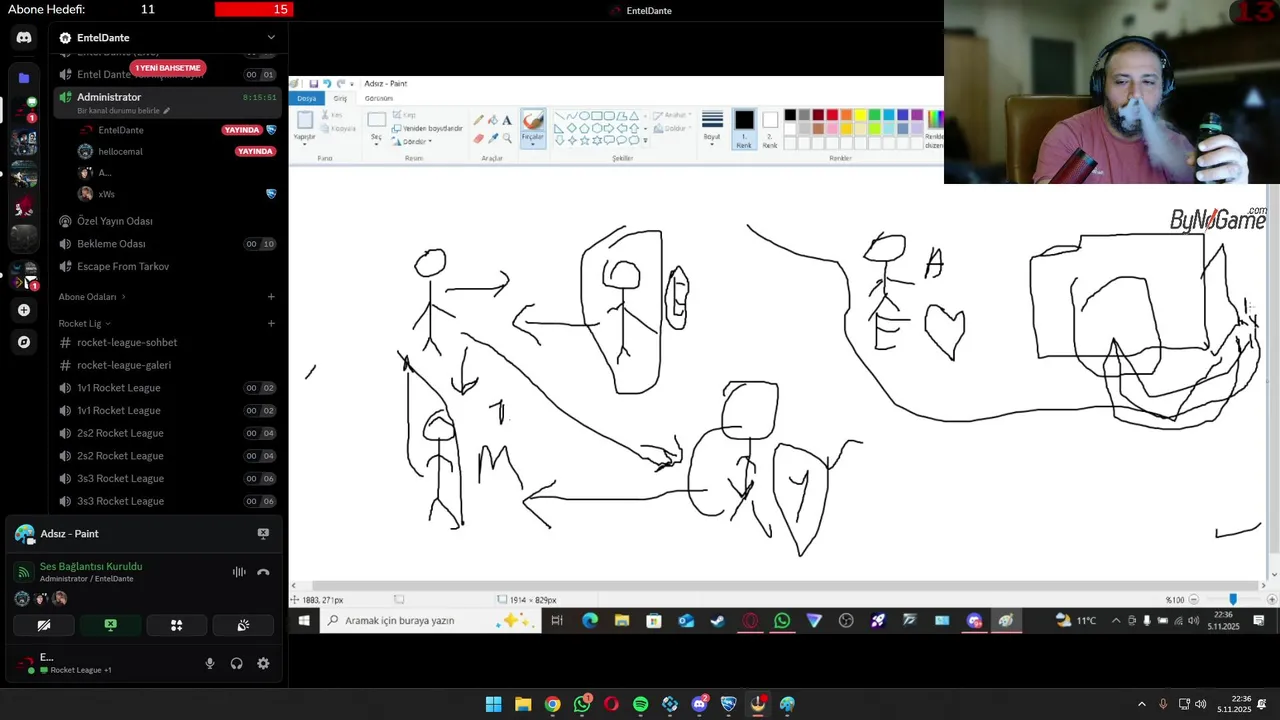Toggle screen share stop button in Discord
Image resolution: width=1280 pixels, height=720 pixels.
[x=110, y=625]
